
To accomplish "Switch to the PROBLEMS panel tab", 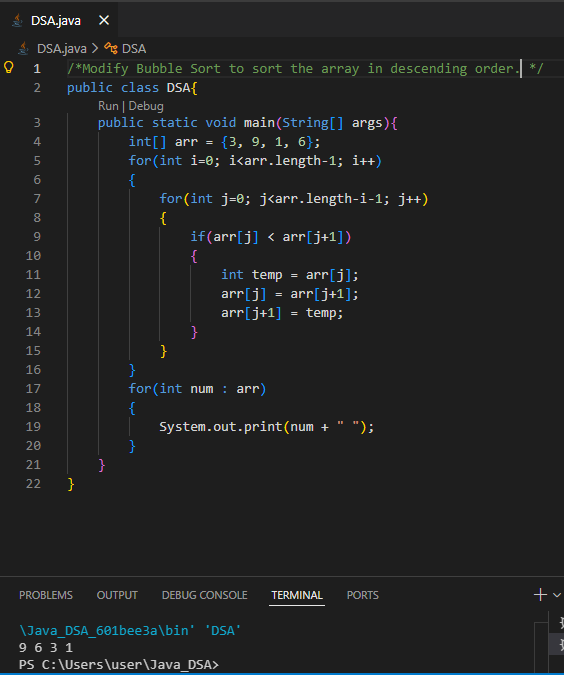I will coord(46,595).
